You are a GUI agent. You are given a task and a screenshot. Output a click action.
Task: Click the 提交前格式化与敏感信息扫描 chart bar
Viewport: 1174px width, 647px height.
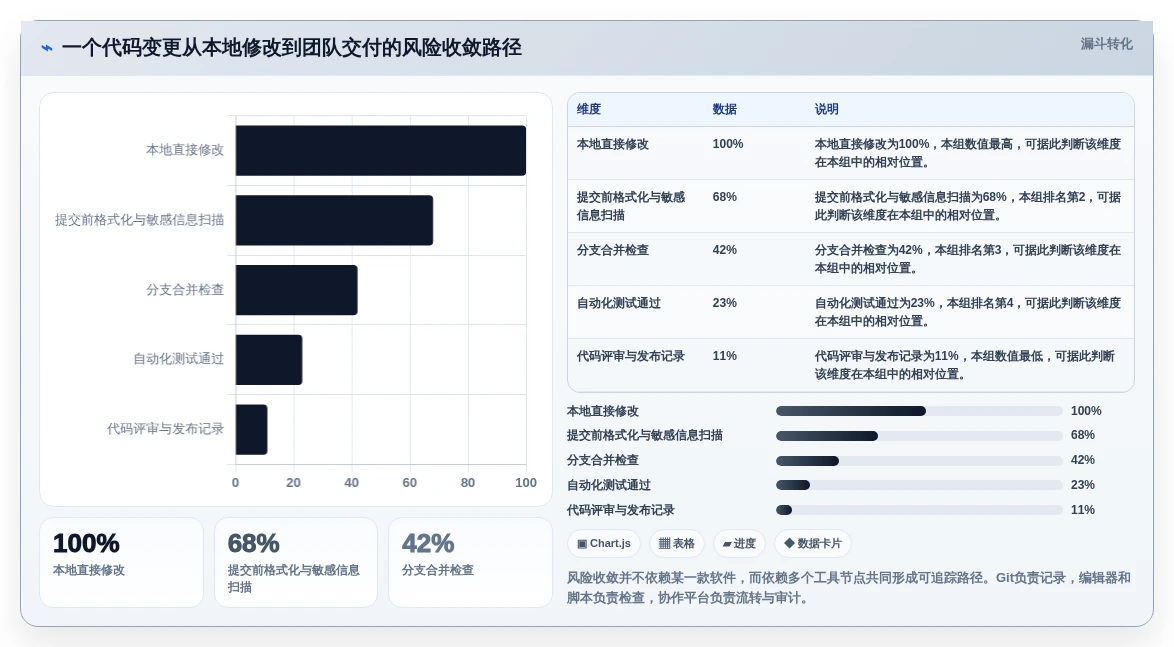tap(334, 220)
